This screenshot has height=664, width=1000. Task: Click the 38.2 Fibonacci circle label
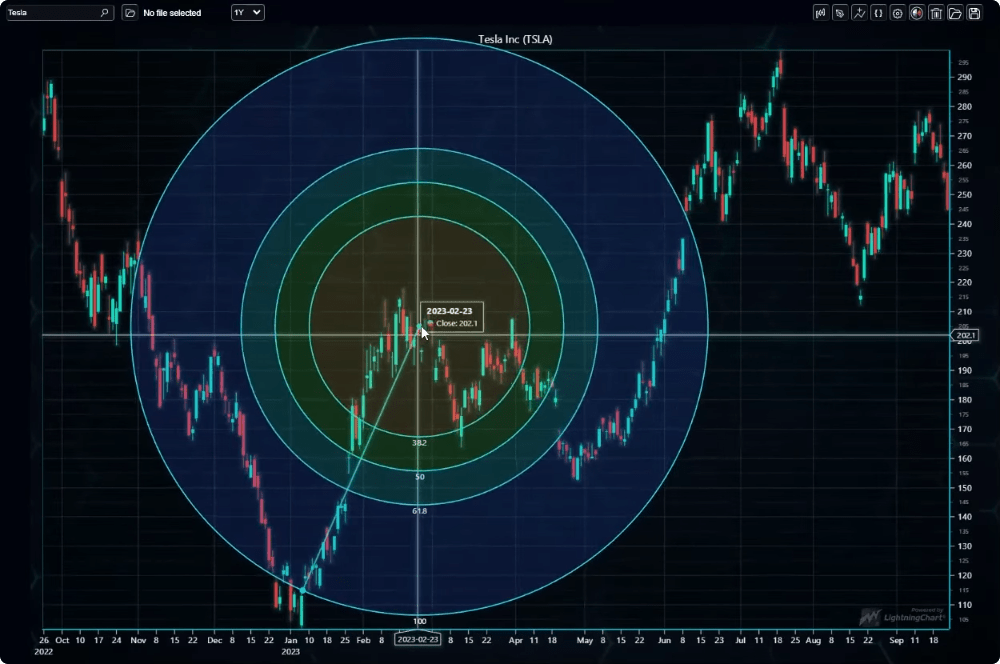tap(419, 443)
